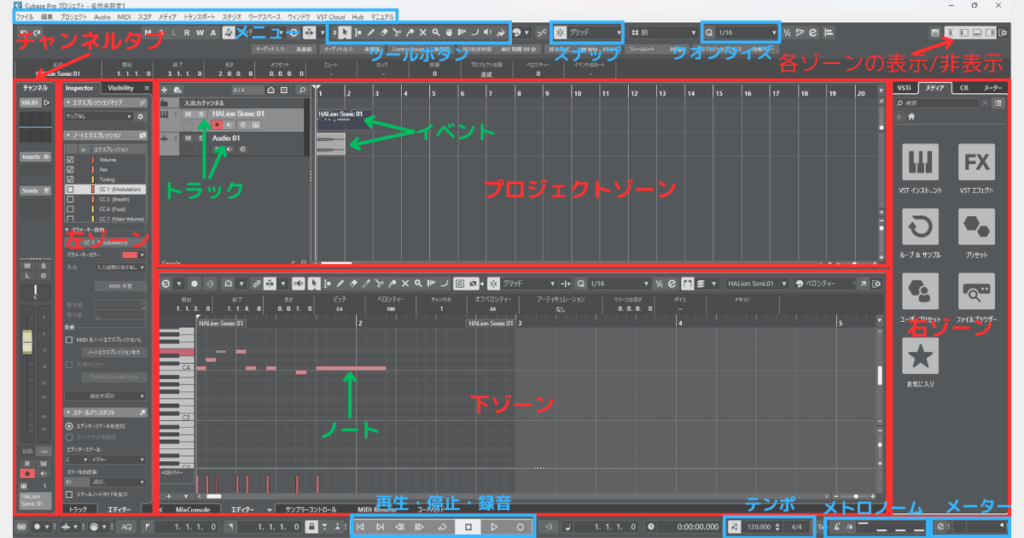Select the editor scale radio button

(69, 426)
